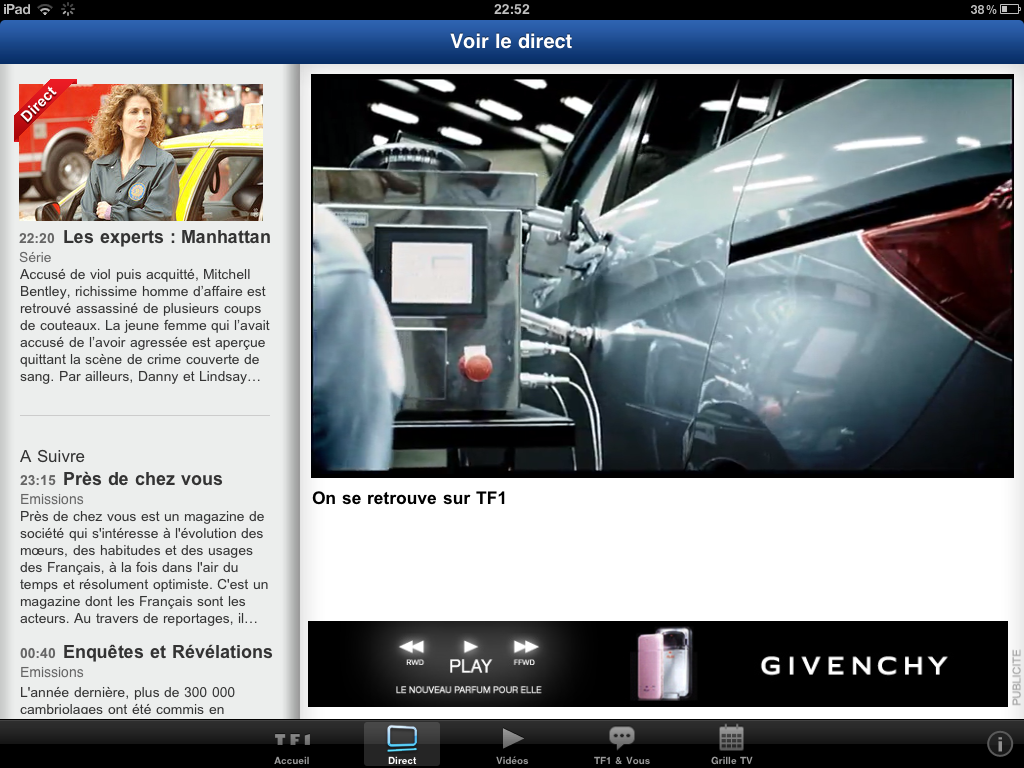Tap 'On se retrouve sur TF1' caption

[x=409, y=498]
